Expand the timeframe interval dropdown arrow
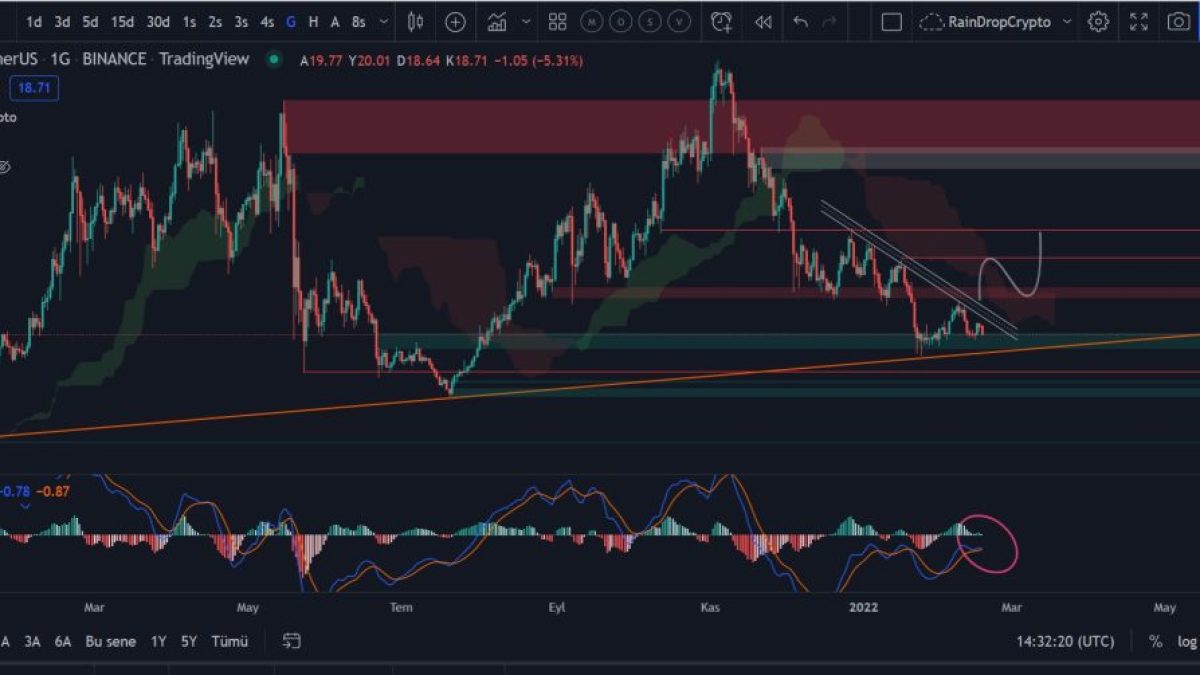Image resolution: width=1200 pixels, height=675 pixels. point(384,21)
